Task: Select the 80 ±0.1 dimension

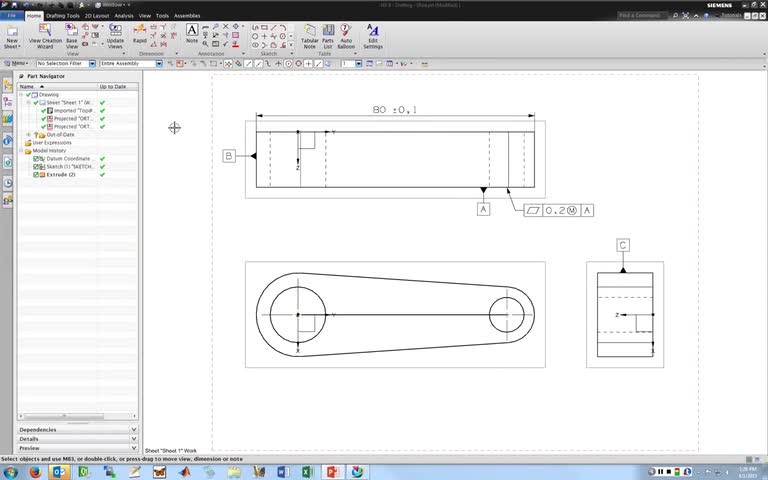Action: pos(395,110)
